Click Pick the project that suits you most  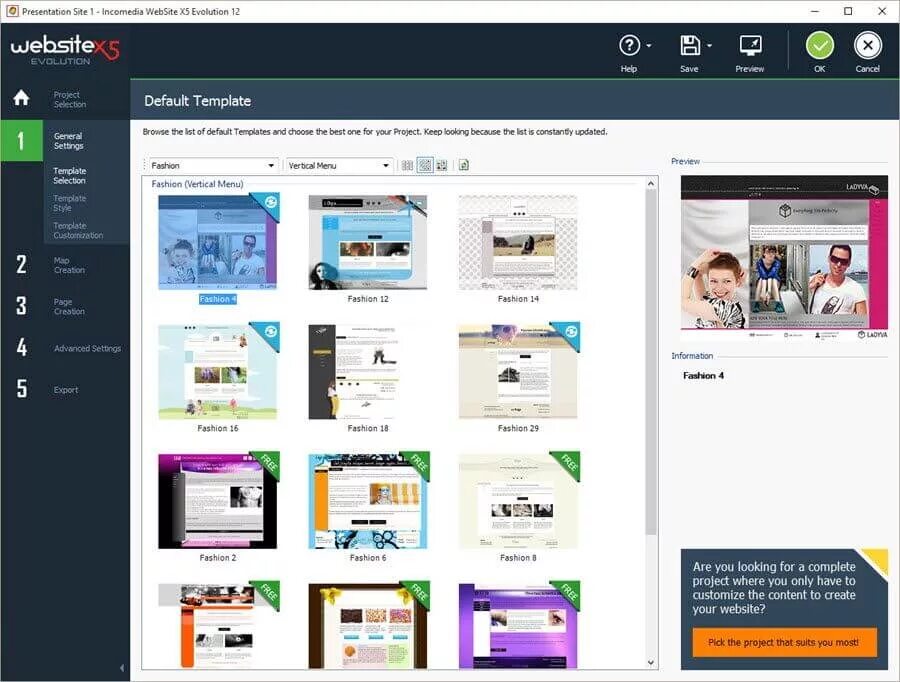pyautogui.click(x=783, y=642)
